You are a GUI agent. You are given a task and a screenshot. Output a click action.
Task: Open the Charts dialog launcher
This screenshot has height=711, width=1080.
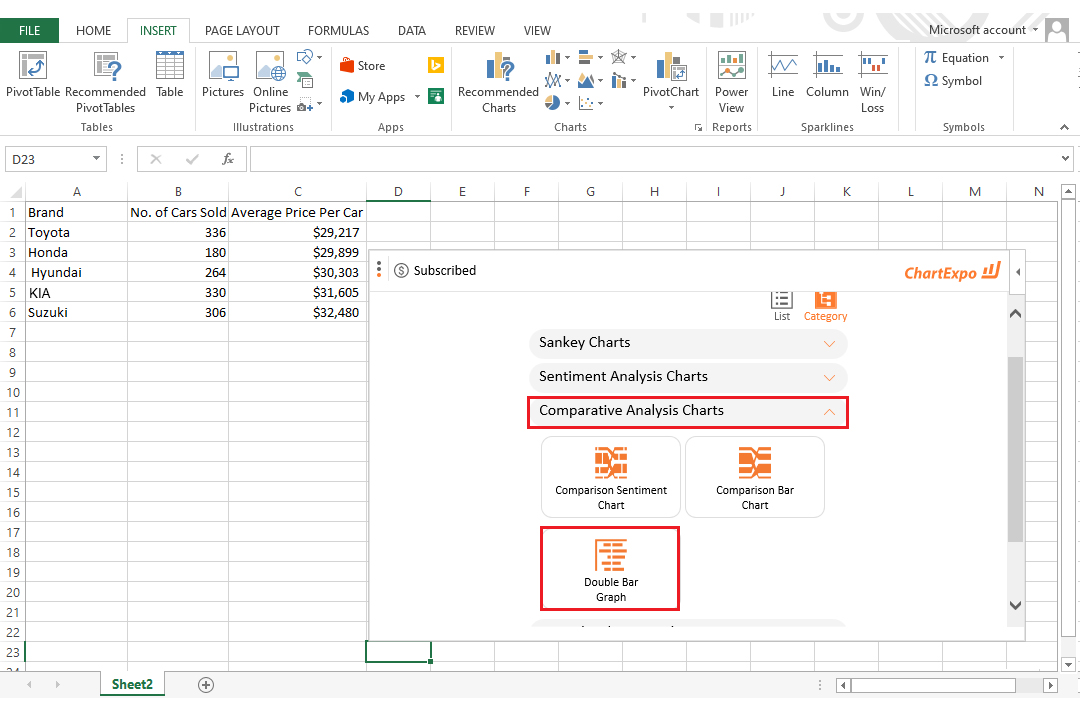coord(698,127)
